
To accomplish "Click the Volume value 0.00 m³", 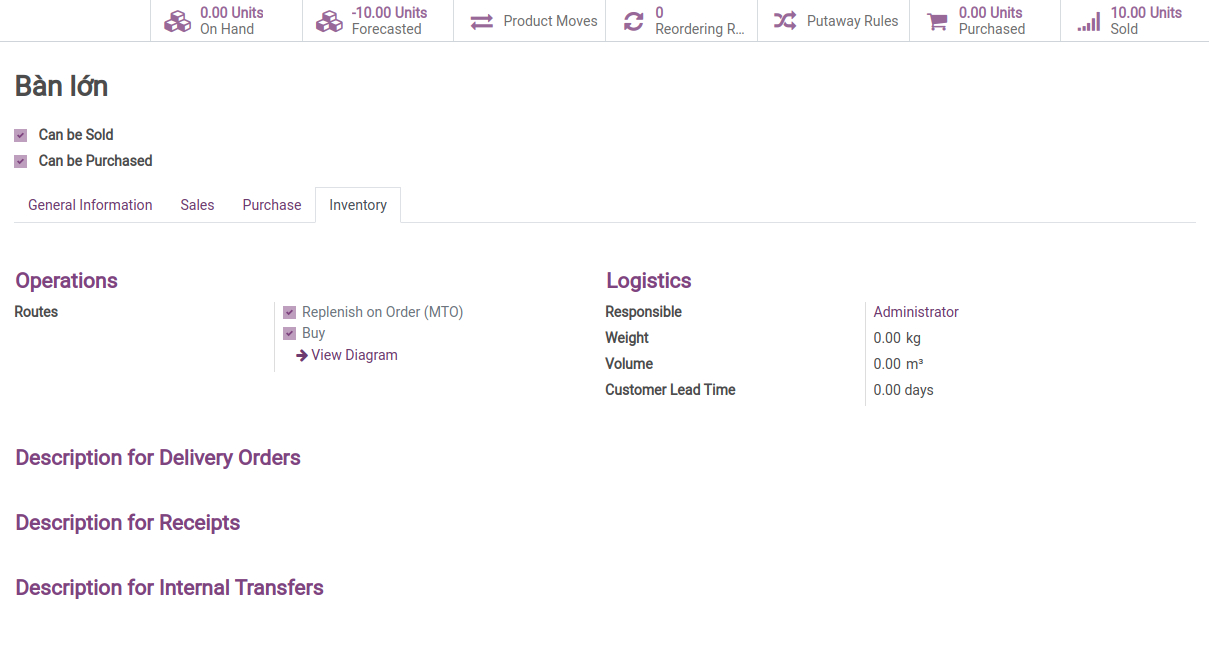I will [x=898, y=364].
